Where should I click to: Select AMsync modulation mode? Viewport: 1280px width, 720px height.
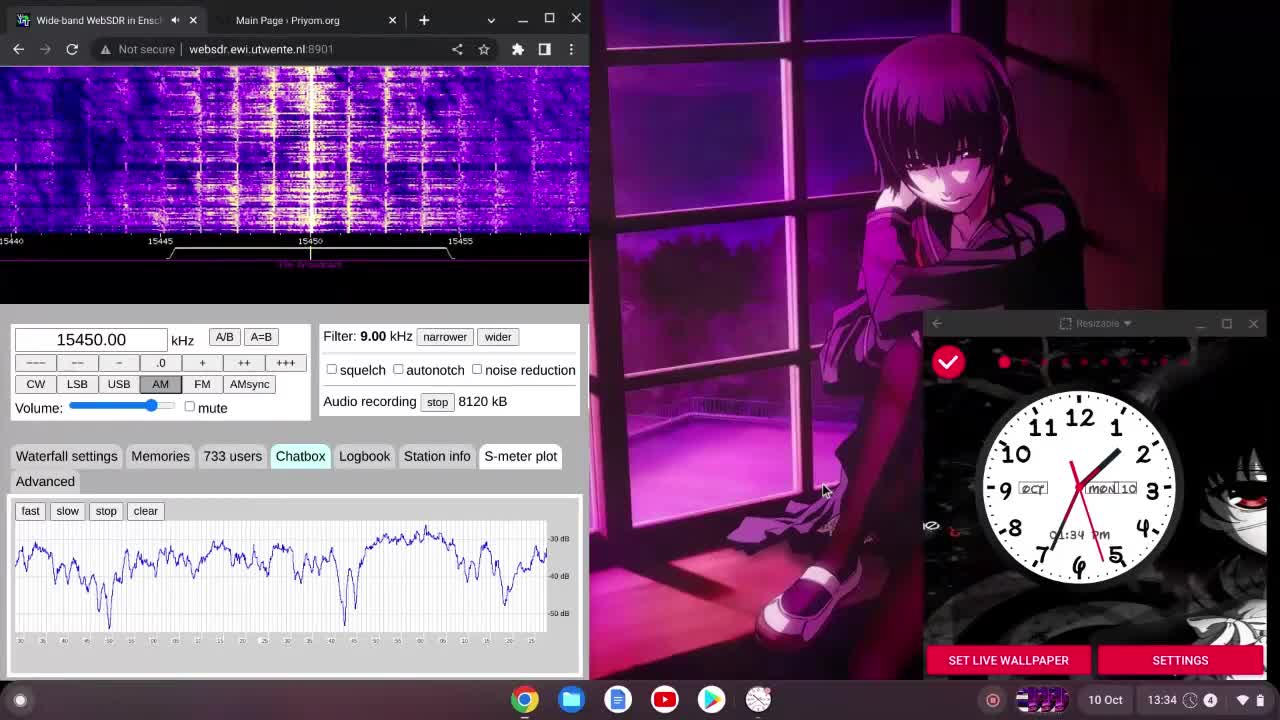click(250, 384)
